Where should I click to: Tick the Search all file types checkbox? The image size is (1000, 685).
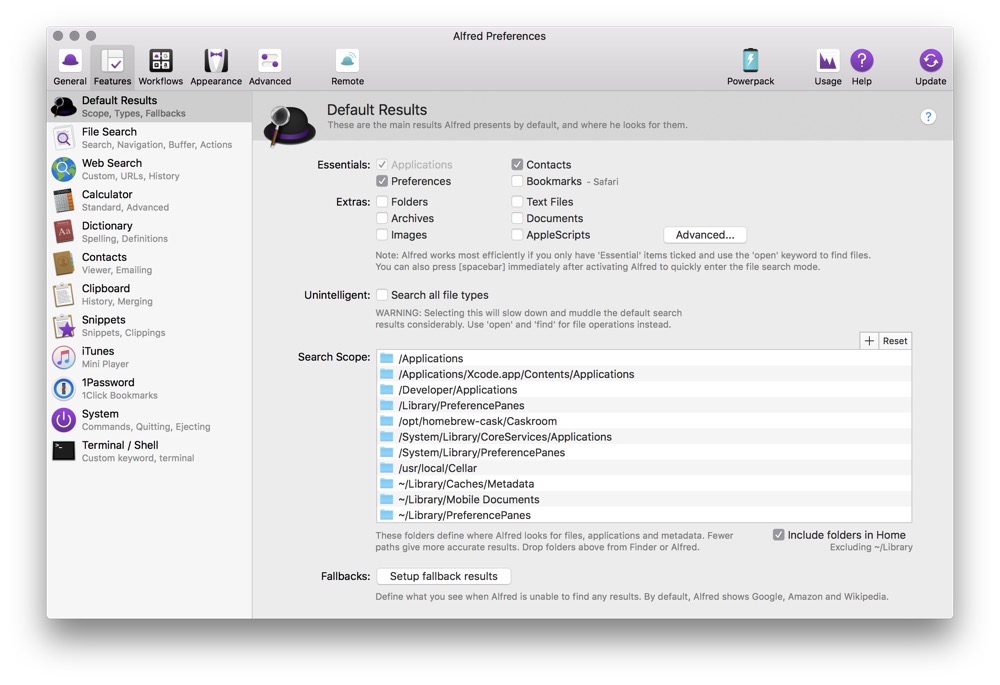coord(382,295)
